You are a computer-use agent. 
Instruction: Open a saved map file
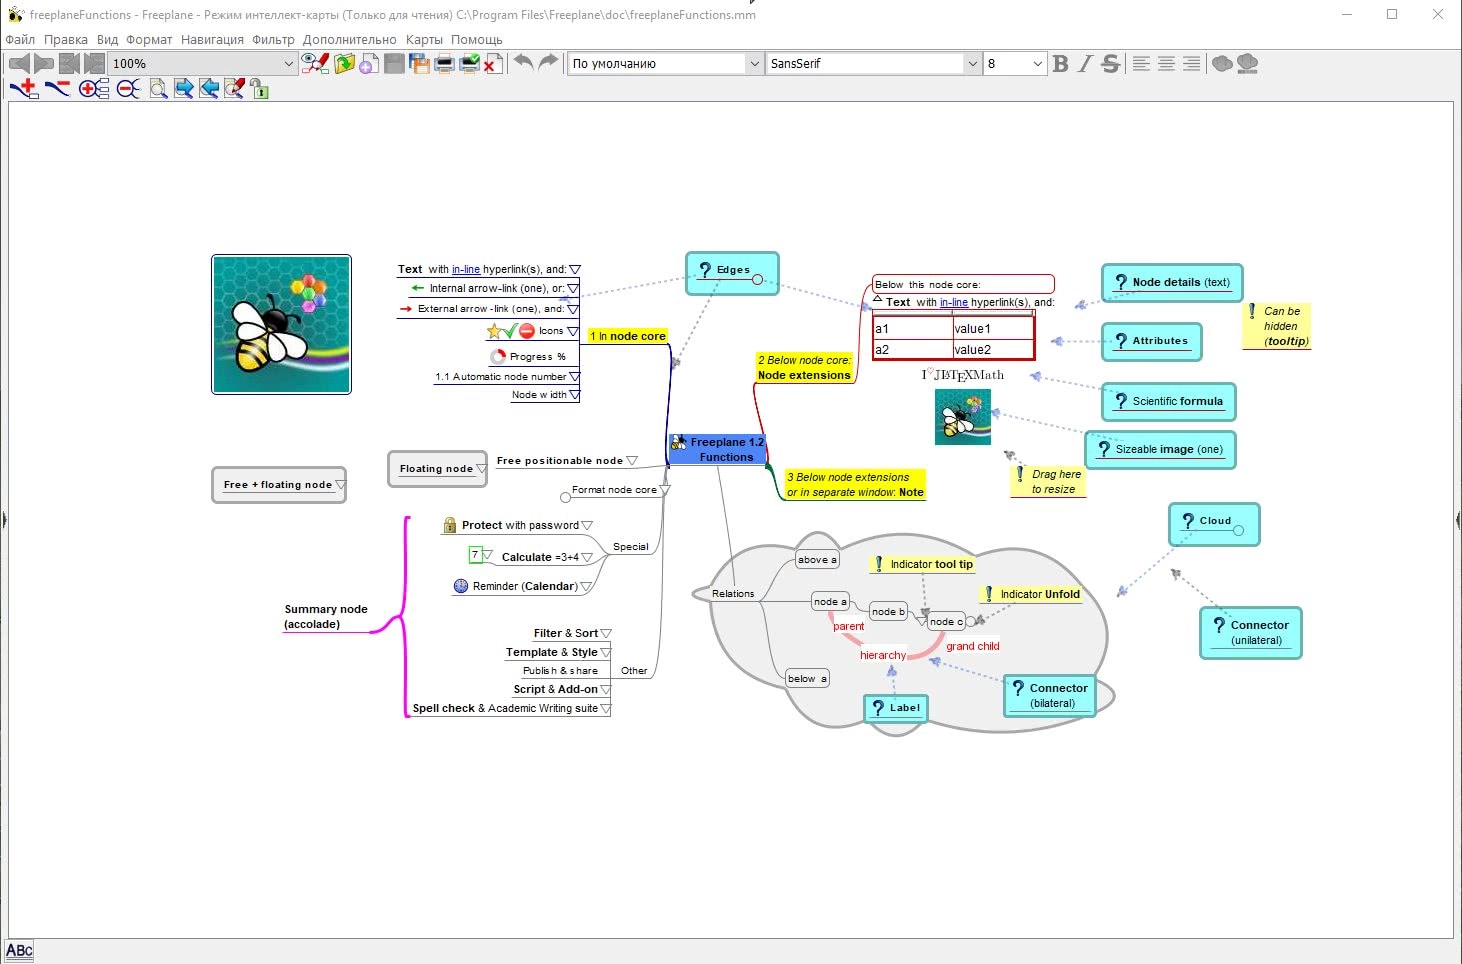(345, 63)
